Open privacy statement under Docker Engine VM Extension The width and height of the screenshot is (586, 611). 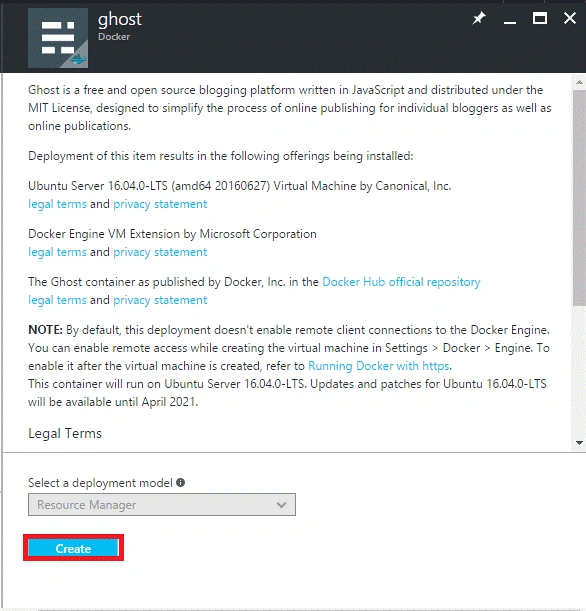160,252
